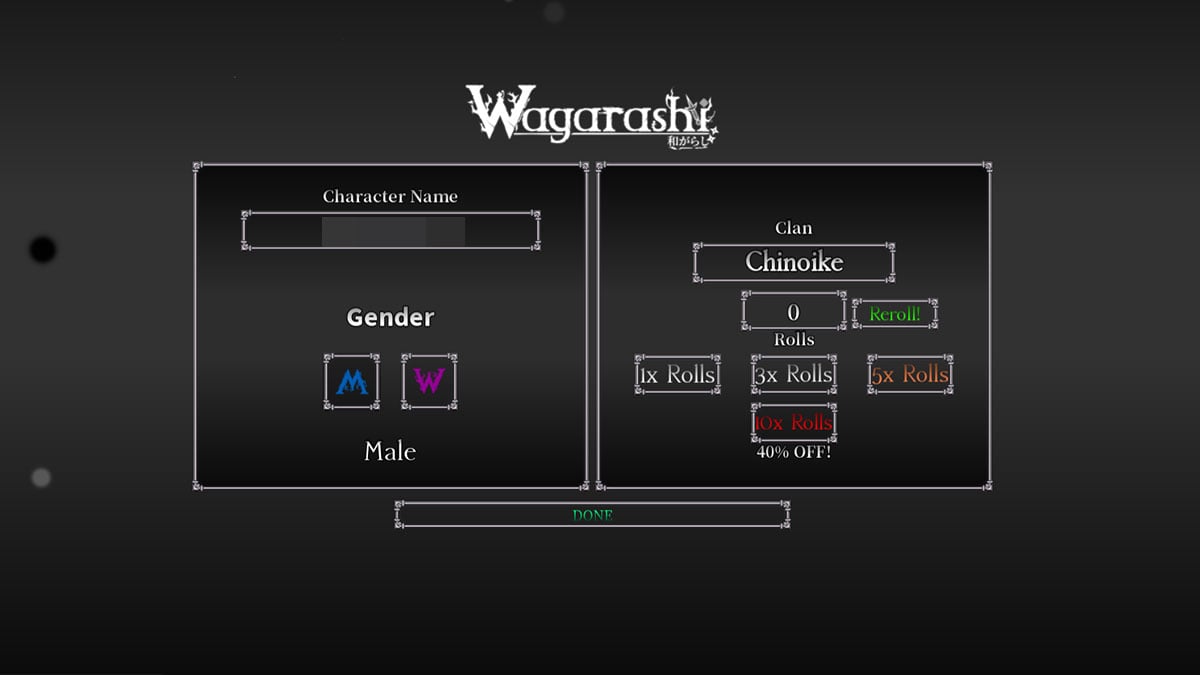Image resolution: width=1200 pixels, height=675 pixels.
Task: Select the purple W female gender icon
Action: (x=429, y=381)
